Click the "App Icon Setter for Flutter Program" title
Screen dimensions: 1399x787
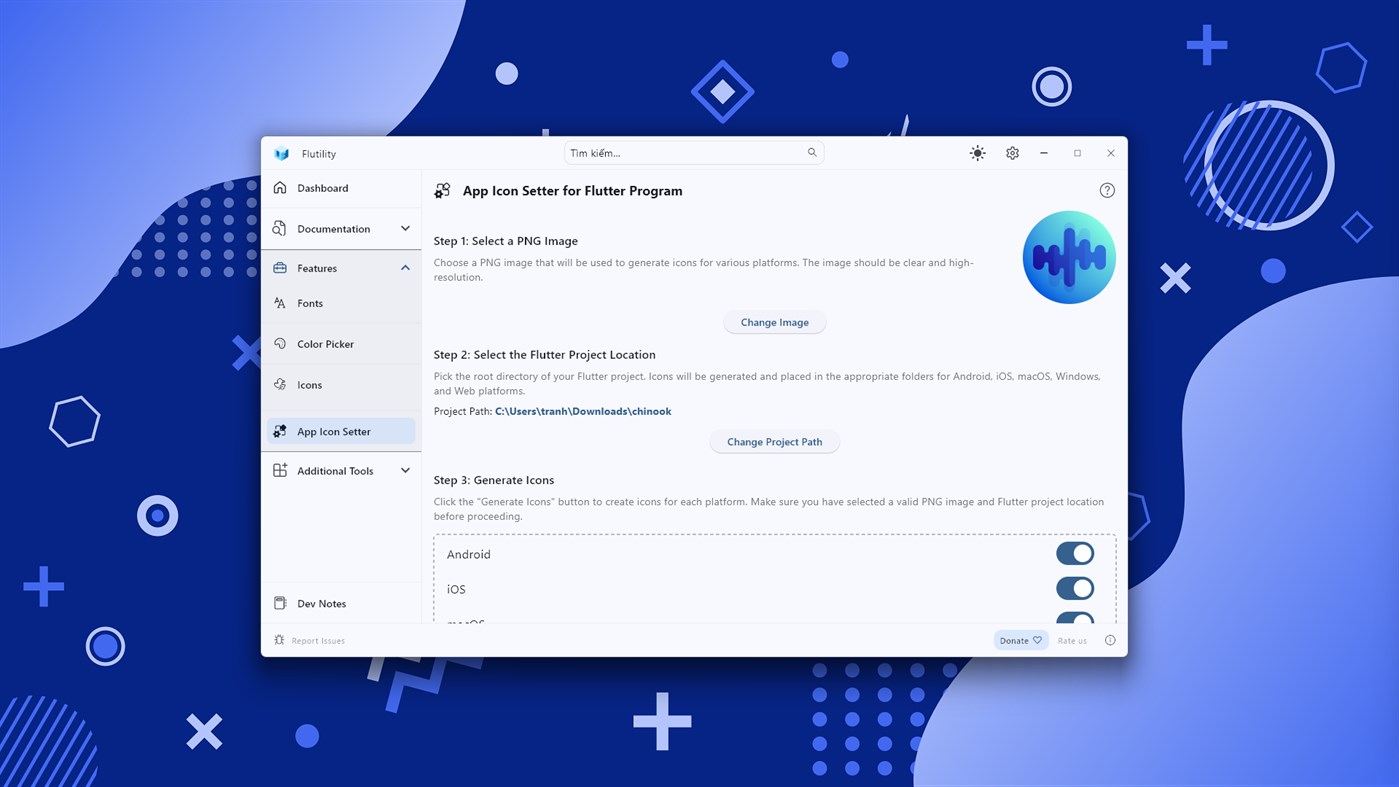tap(573, 191)
